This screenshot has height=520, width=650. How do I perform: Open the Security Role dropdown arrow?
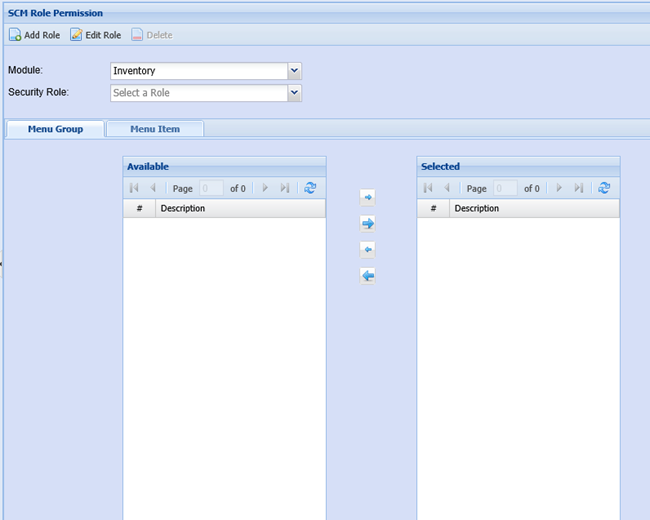coord(294,93)
